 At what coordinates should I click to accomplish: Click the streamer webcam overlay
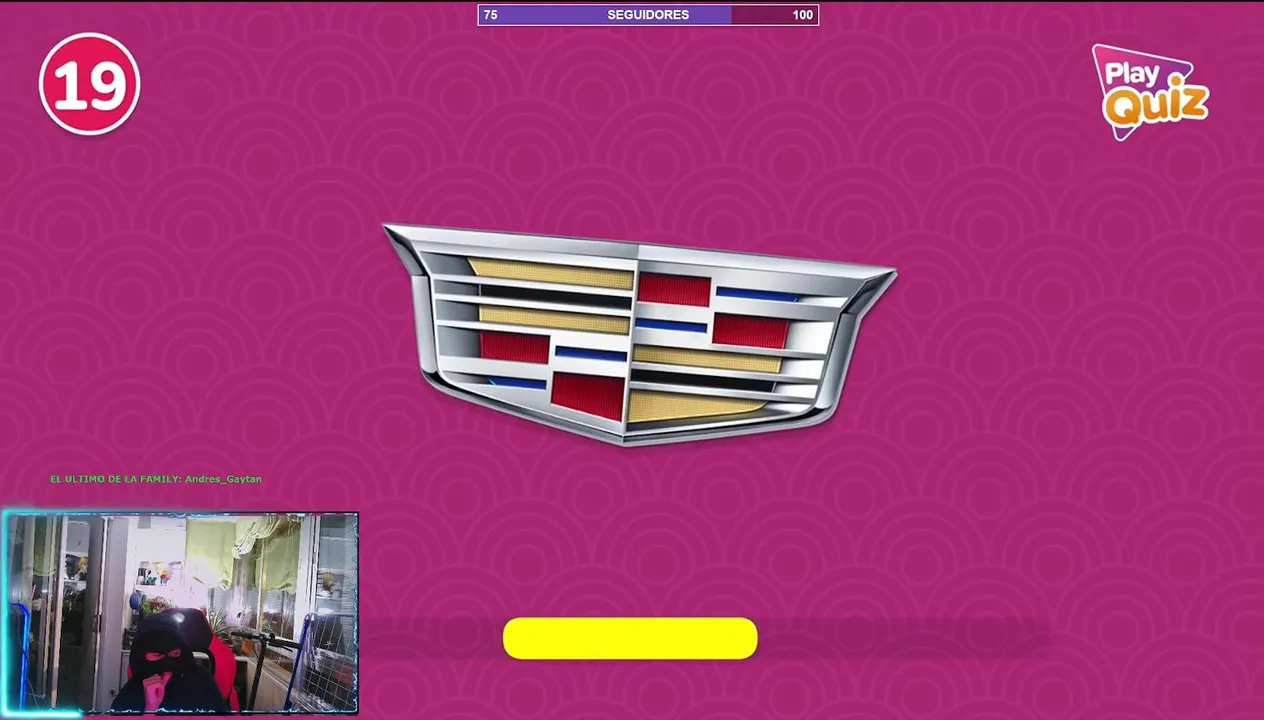point(180,613)
